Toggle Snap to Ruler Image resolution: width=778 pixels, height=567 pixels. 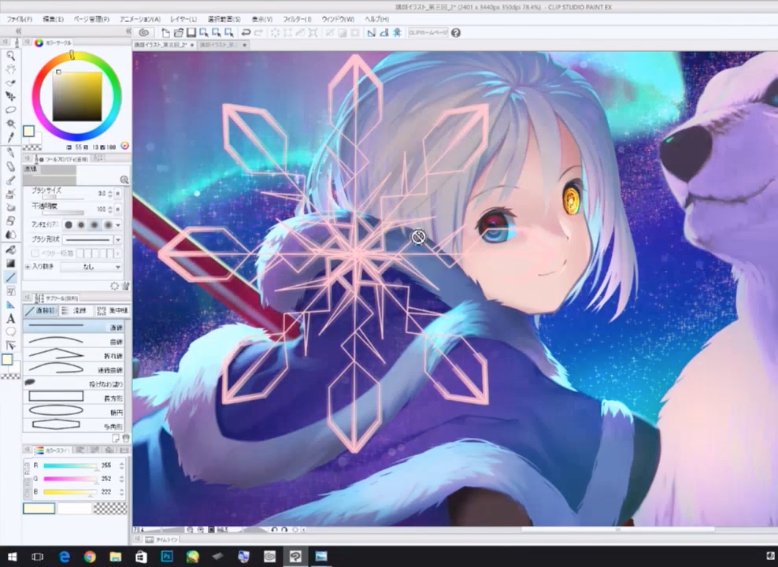tap(371, 33)
